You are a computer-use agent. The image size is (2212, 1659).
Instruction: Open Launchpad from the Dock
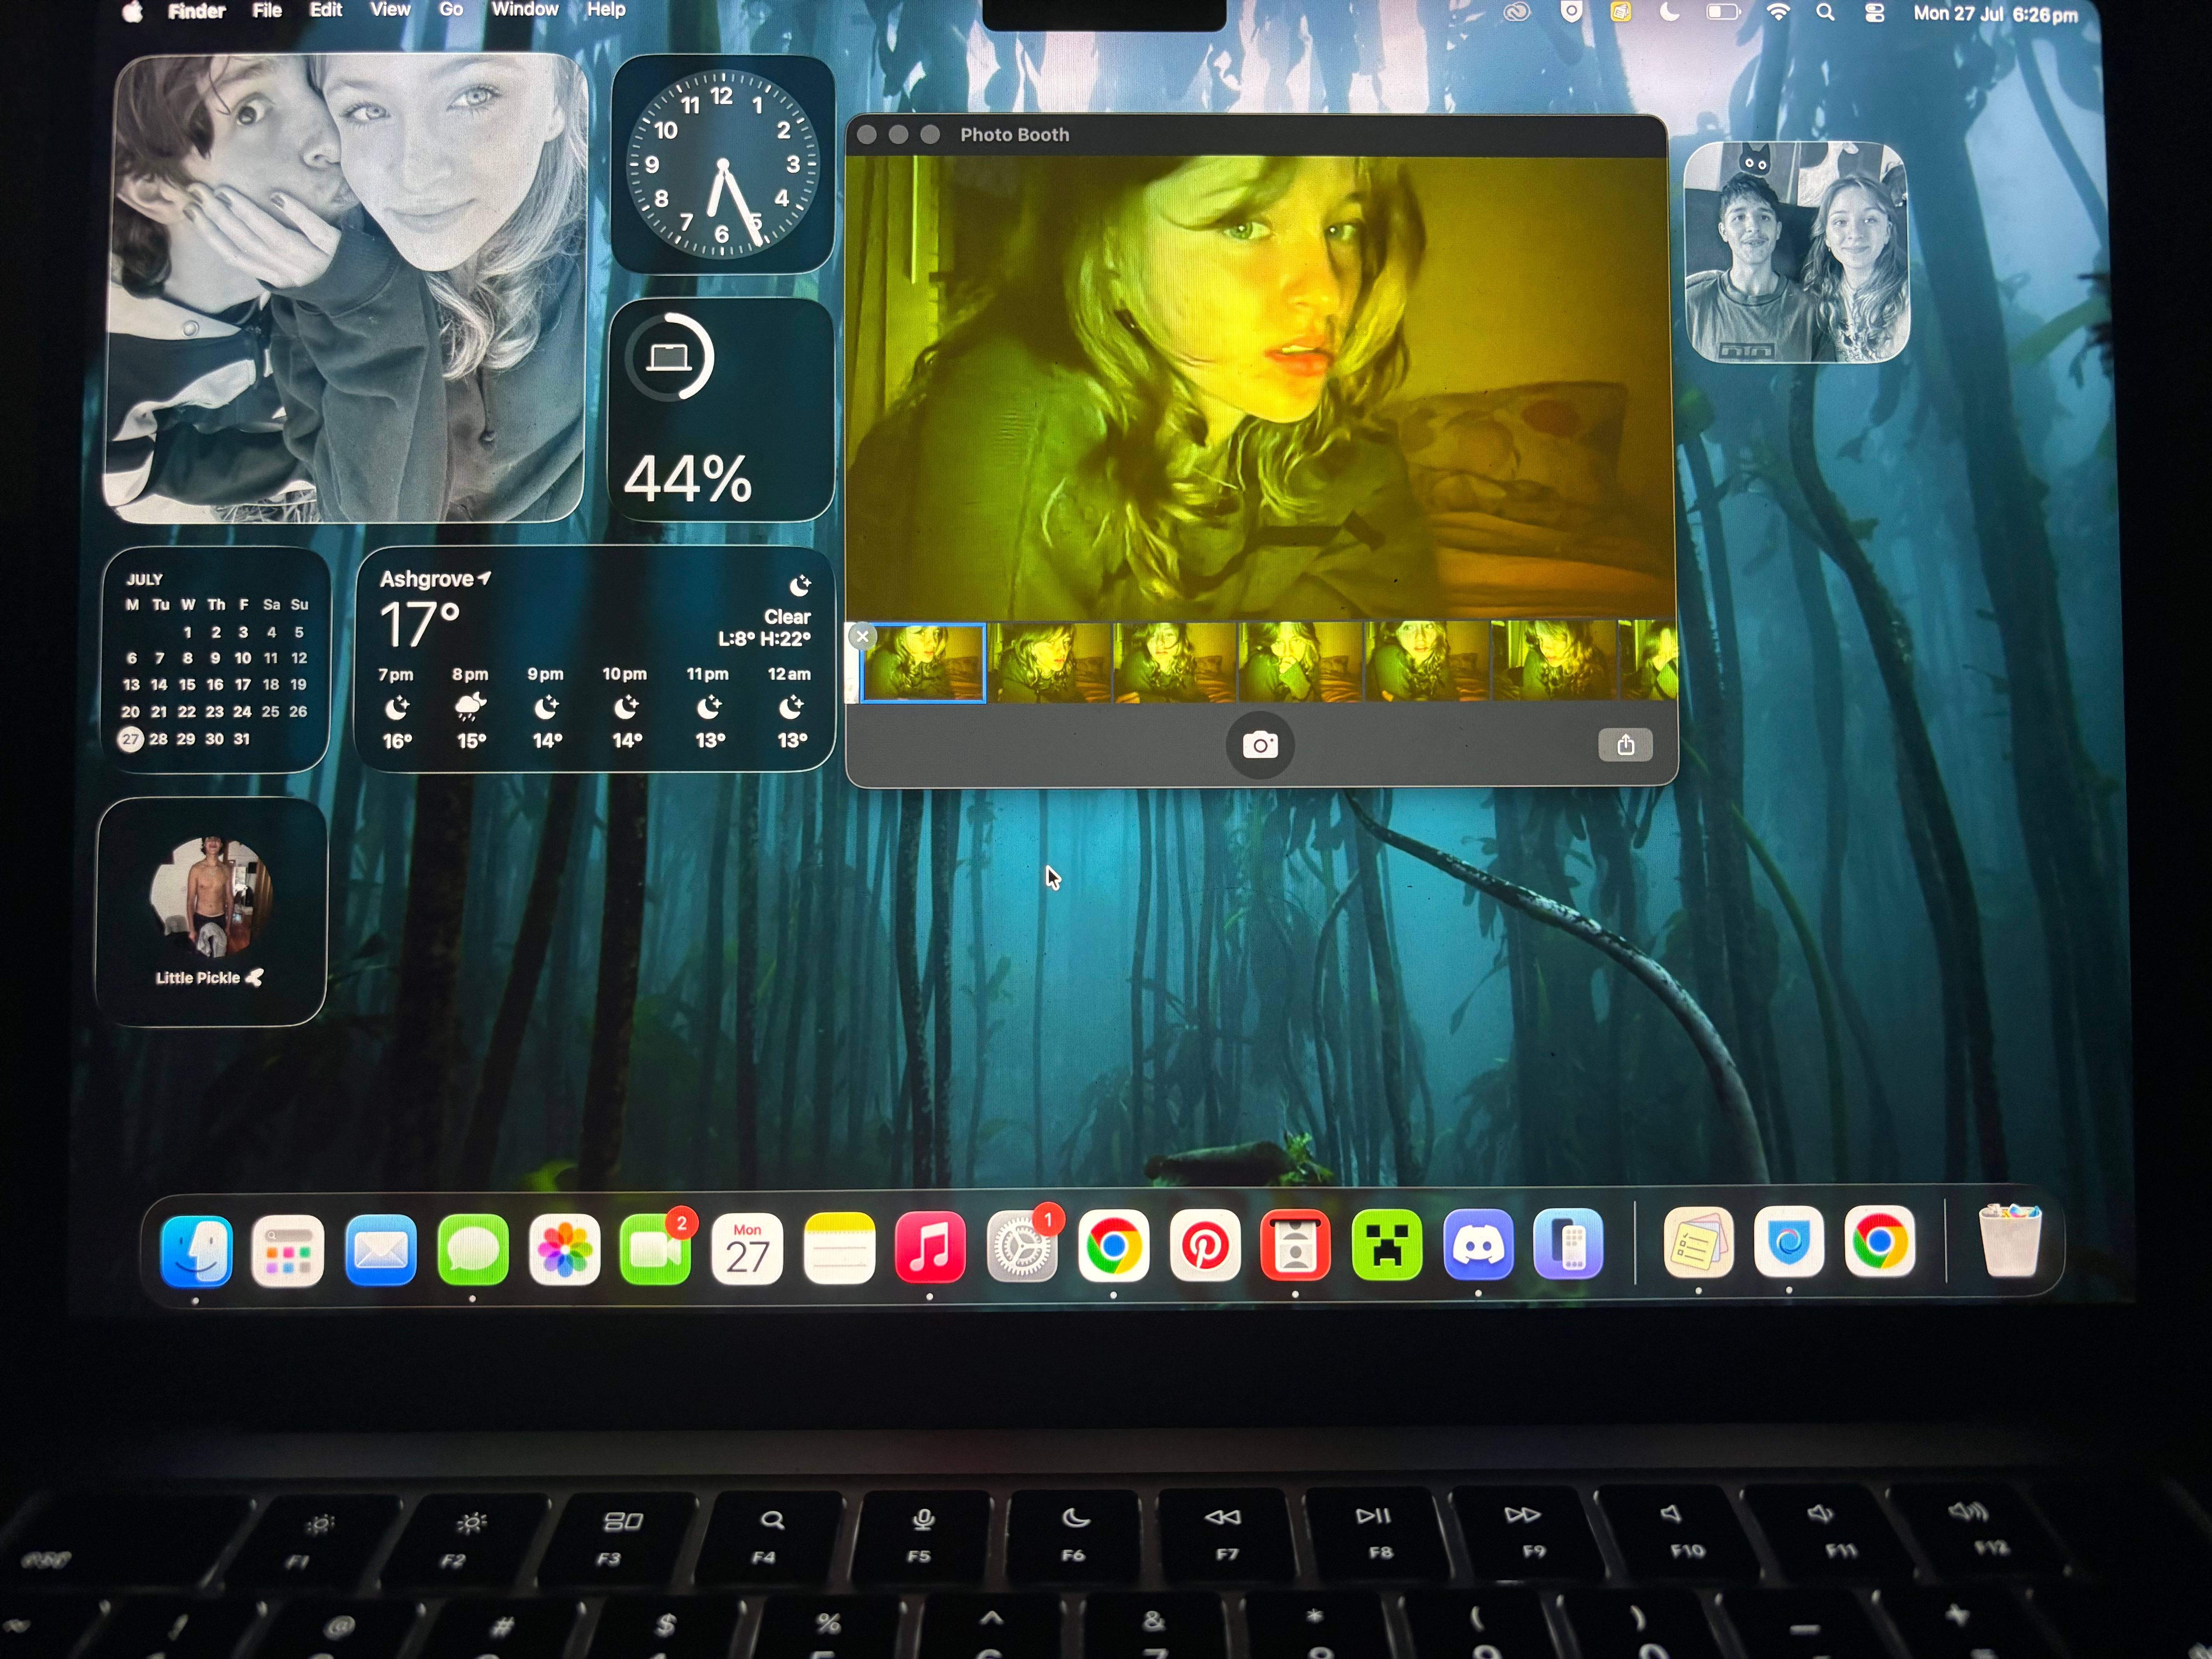(x=288, y=1250)
